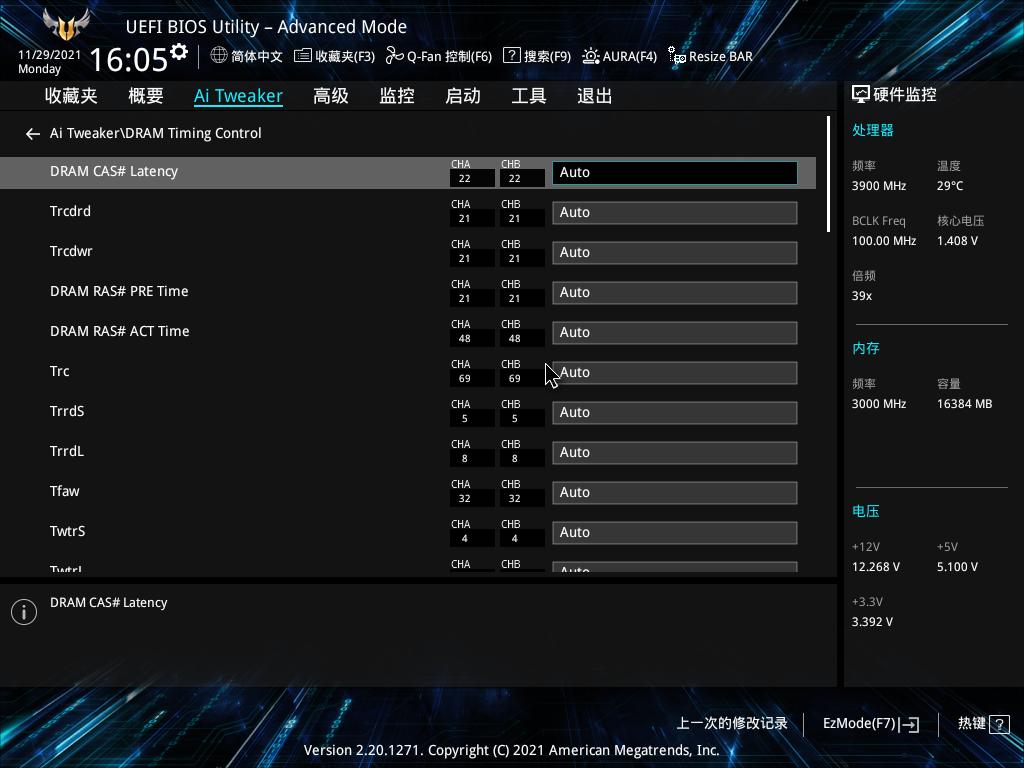This screenshot has width=1024, height=768.
Task: Open favorites list icon (F3)
Action: point(302,56)
